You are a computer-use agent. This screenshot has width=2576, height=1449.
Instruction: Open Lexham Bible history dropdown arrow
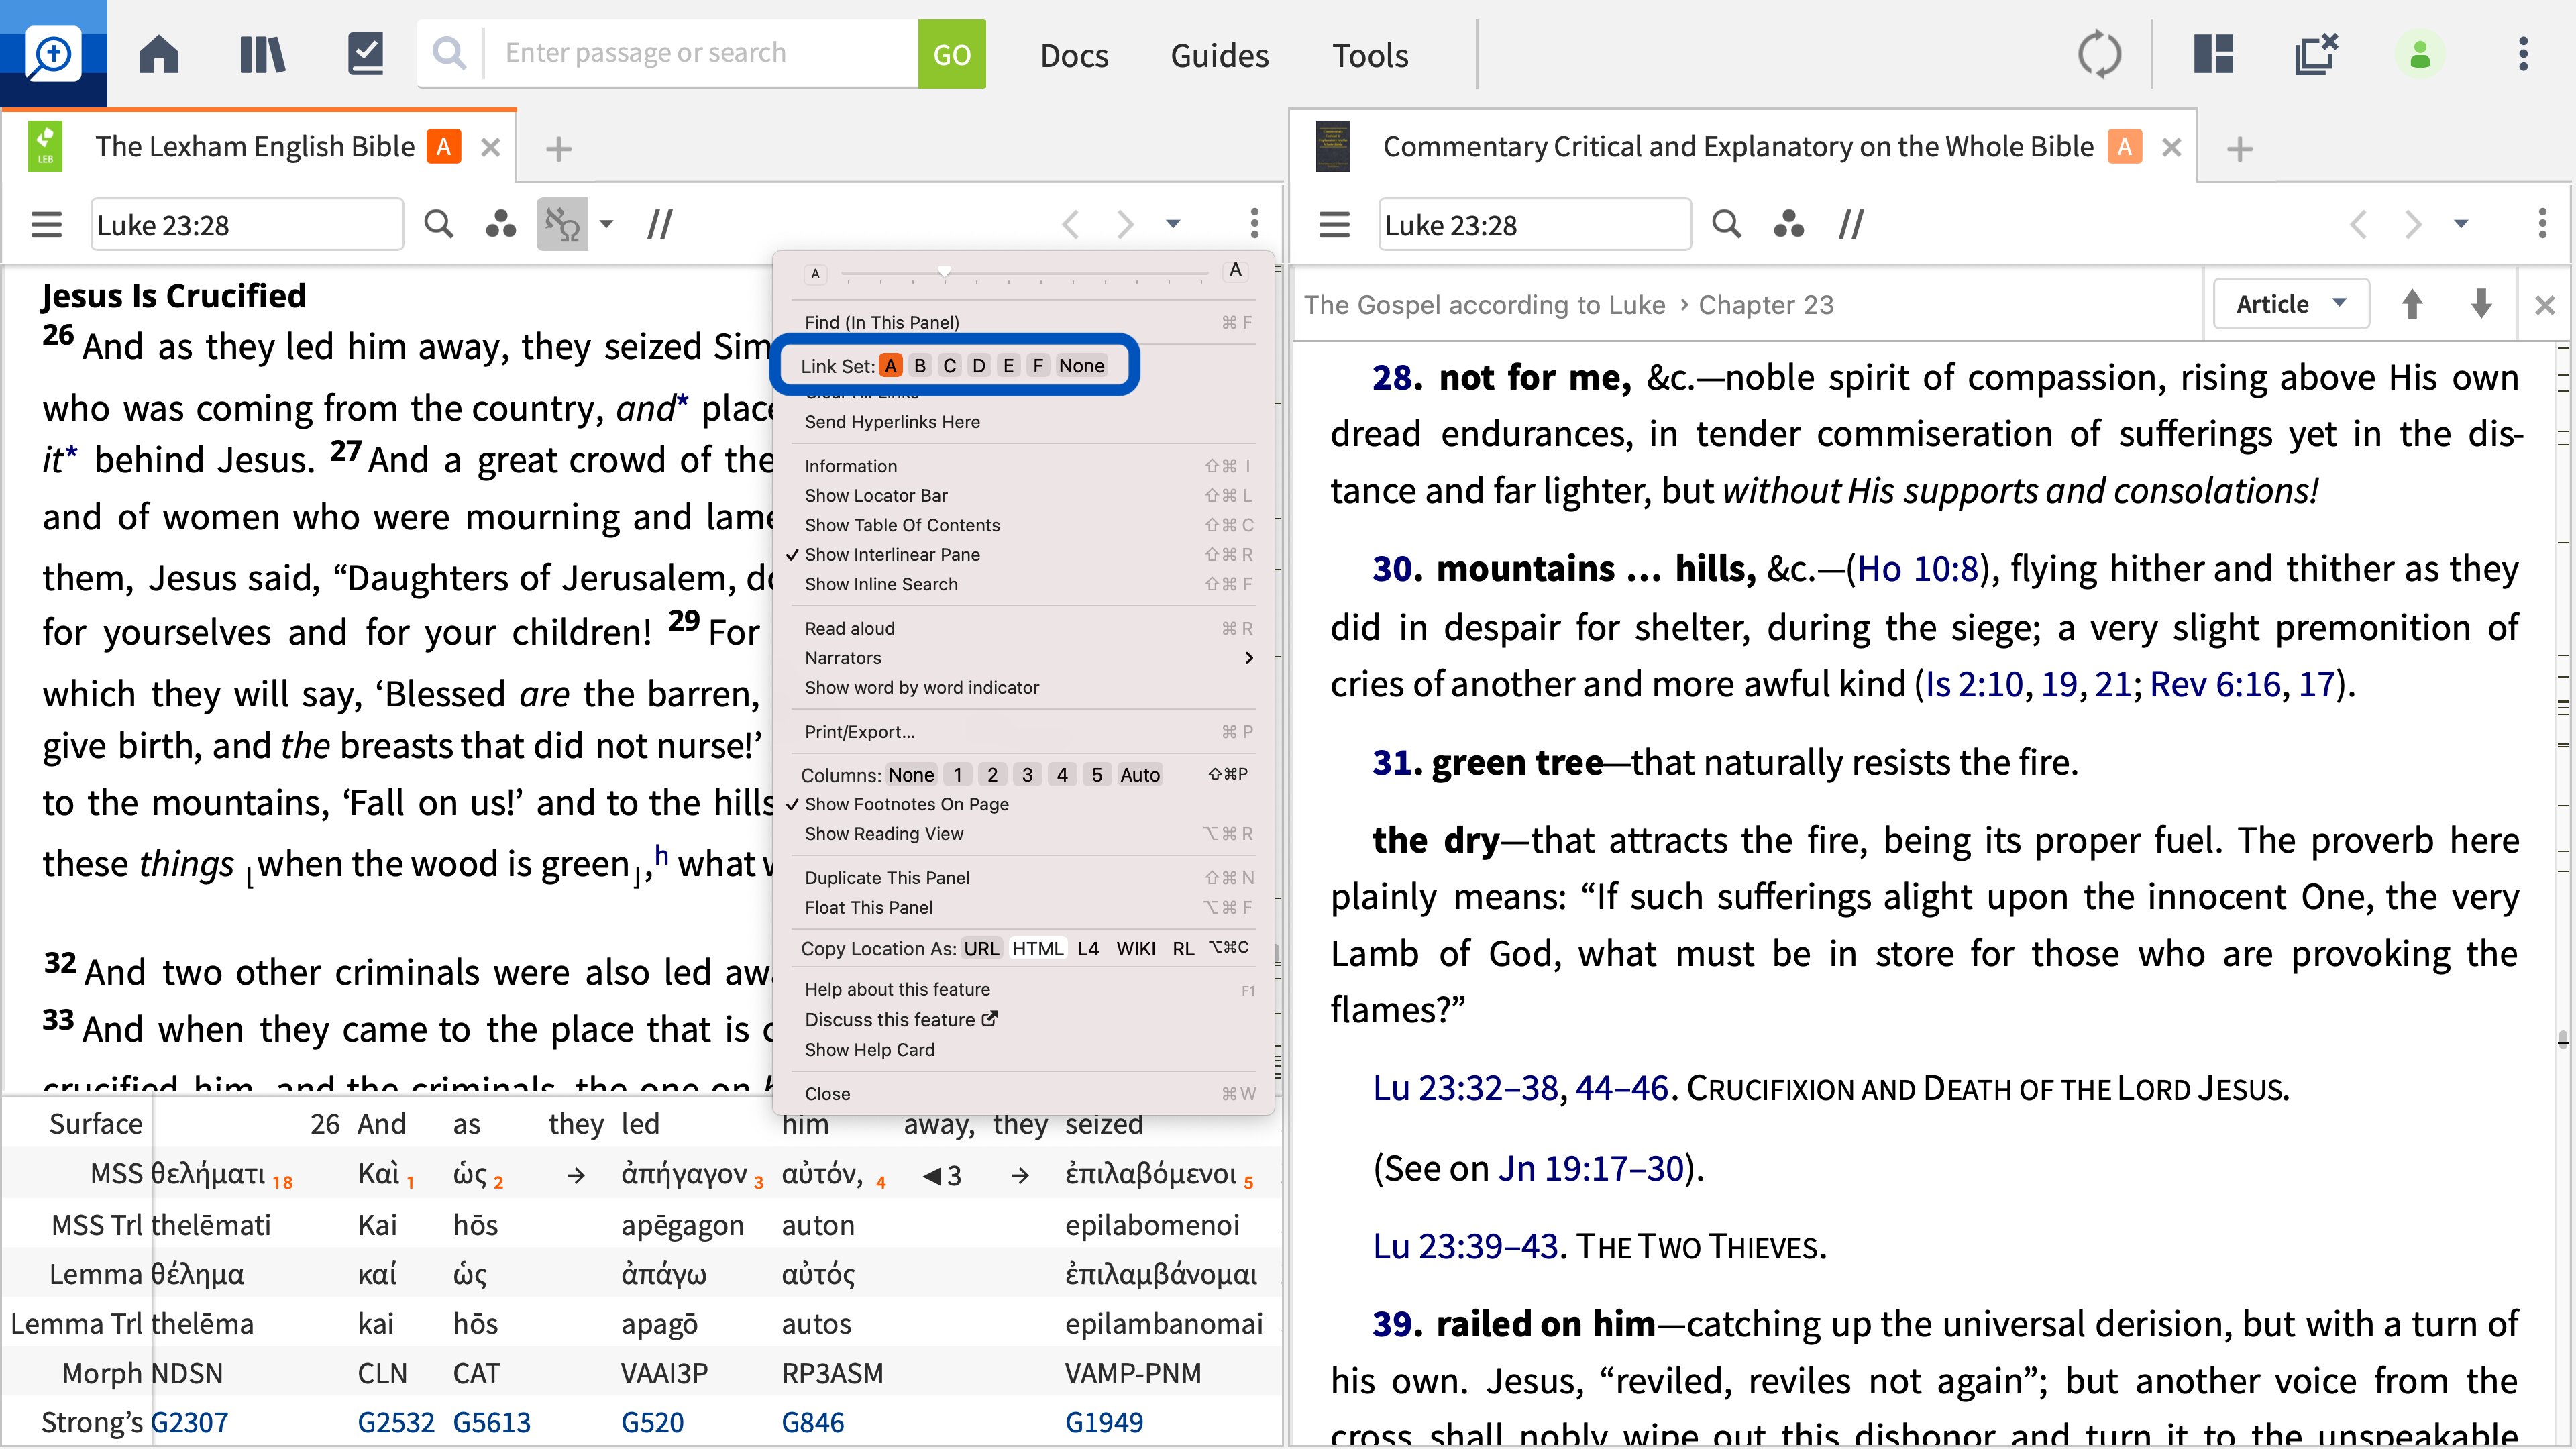tap(1173, 224)
